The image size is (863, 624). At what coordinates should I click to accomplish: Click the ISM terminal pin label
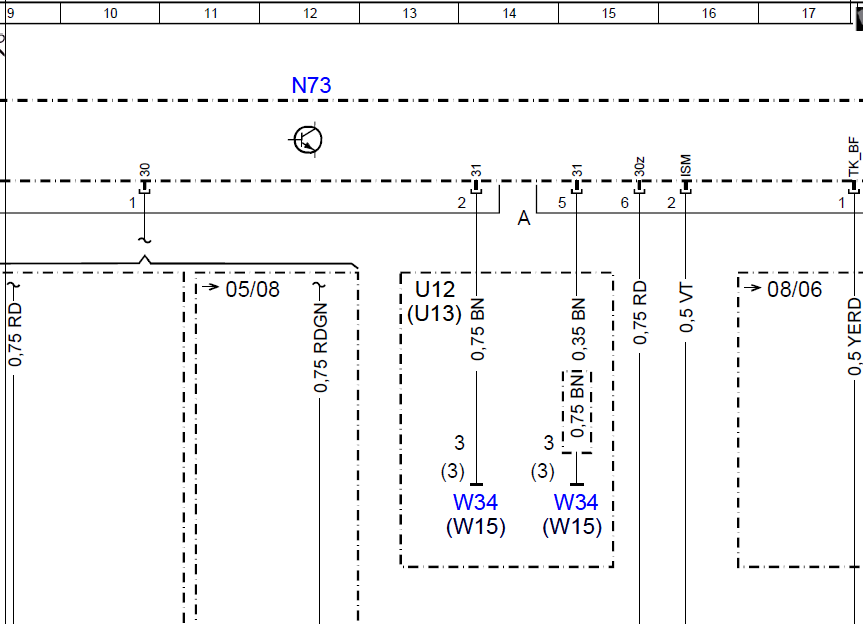click(x=686, y=166)
